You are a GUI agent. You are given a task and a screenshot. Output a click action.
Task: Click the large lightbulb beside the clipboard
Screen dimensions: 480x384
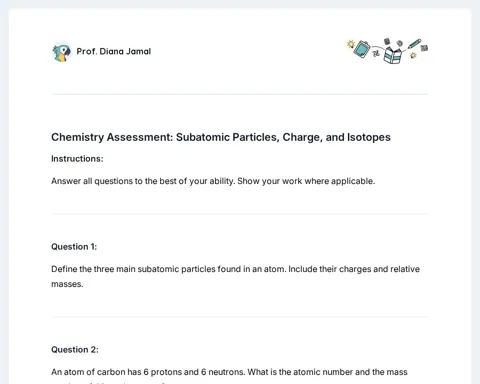(x=350, y=44)
